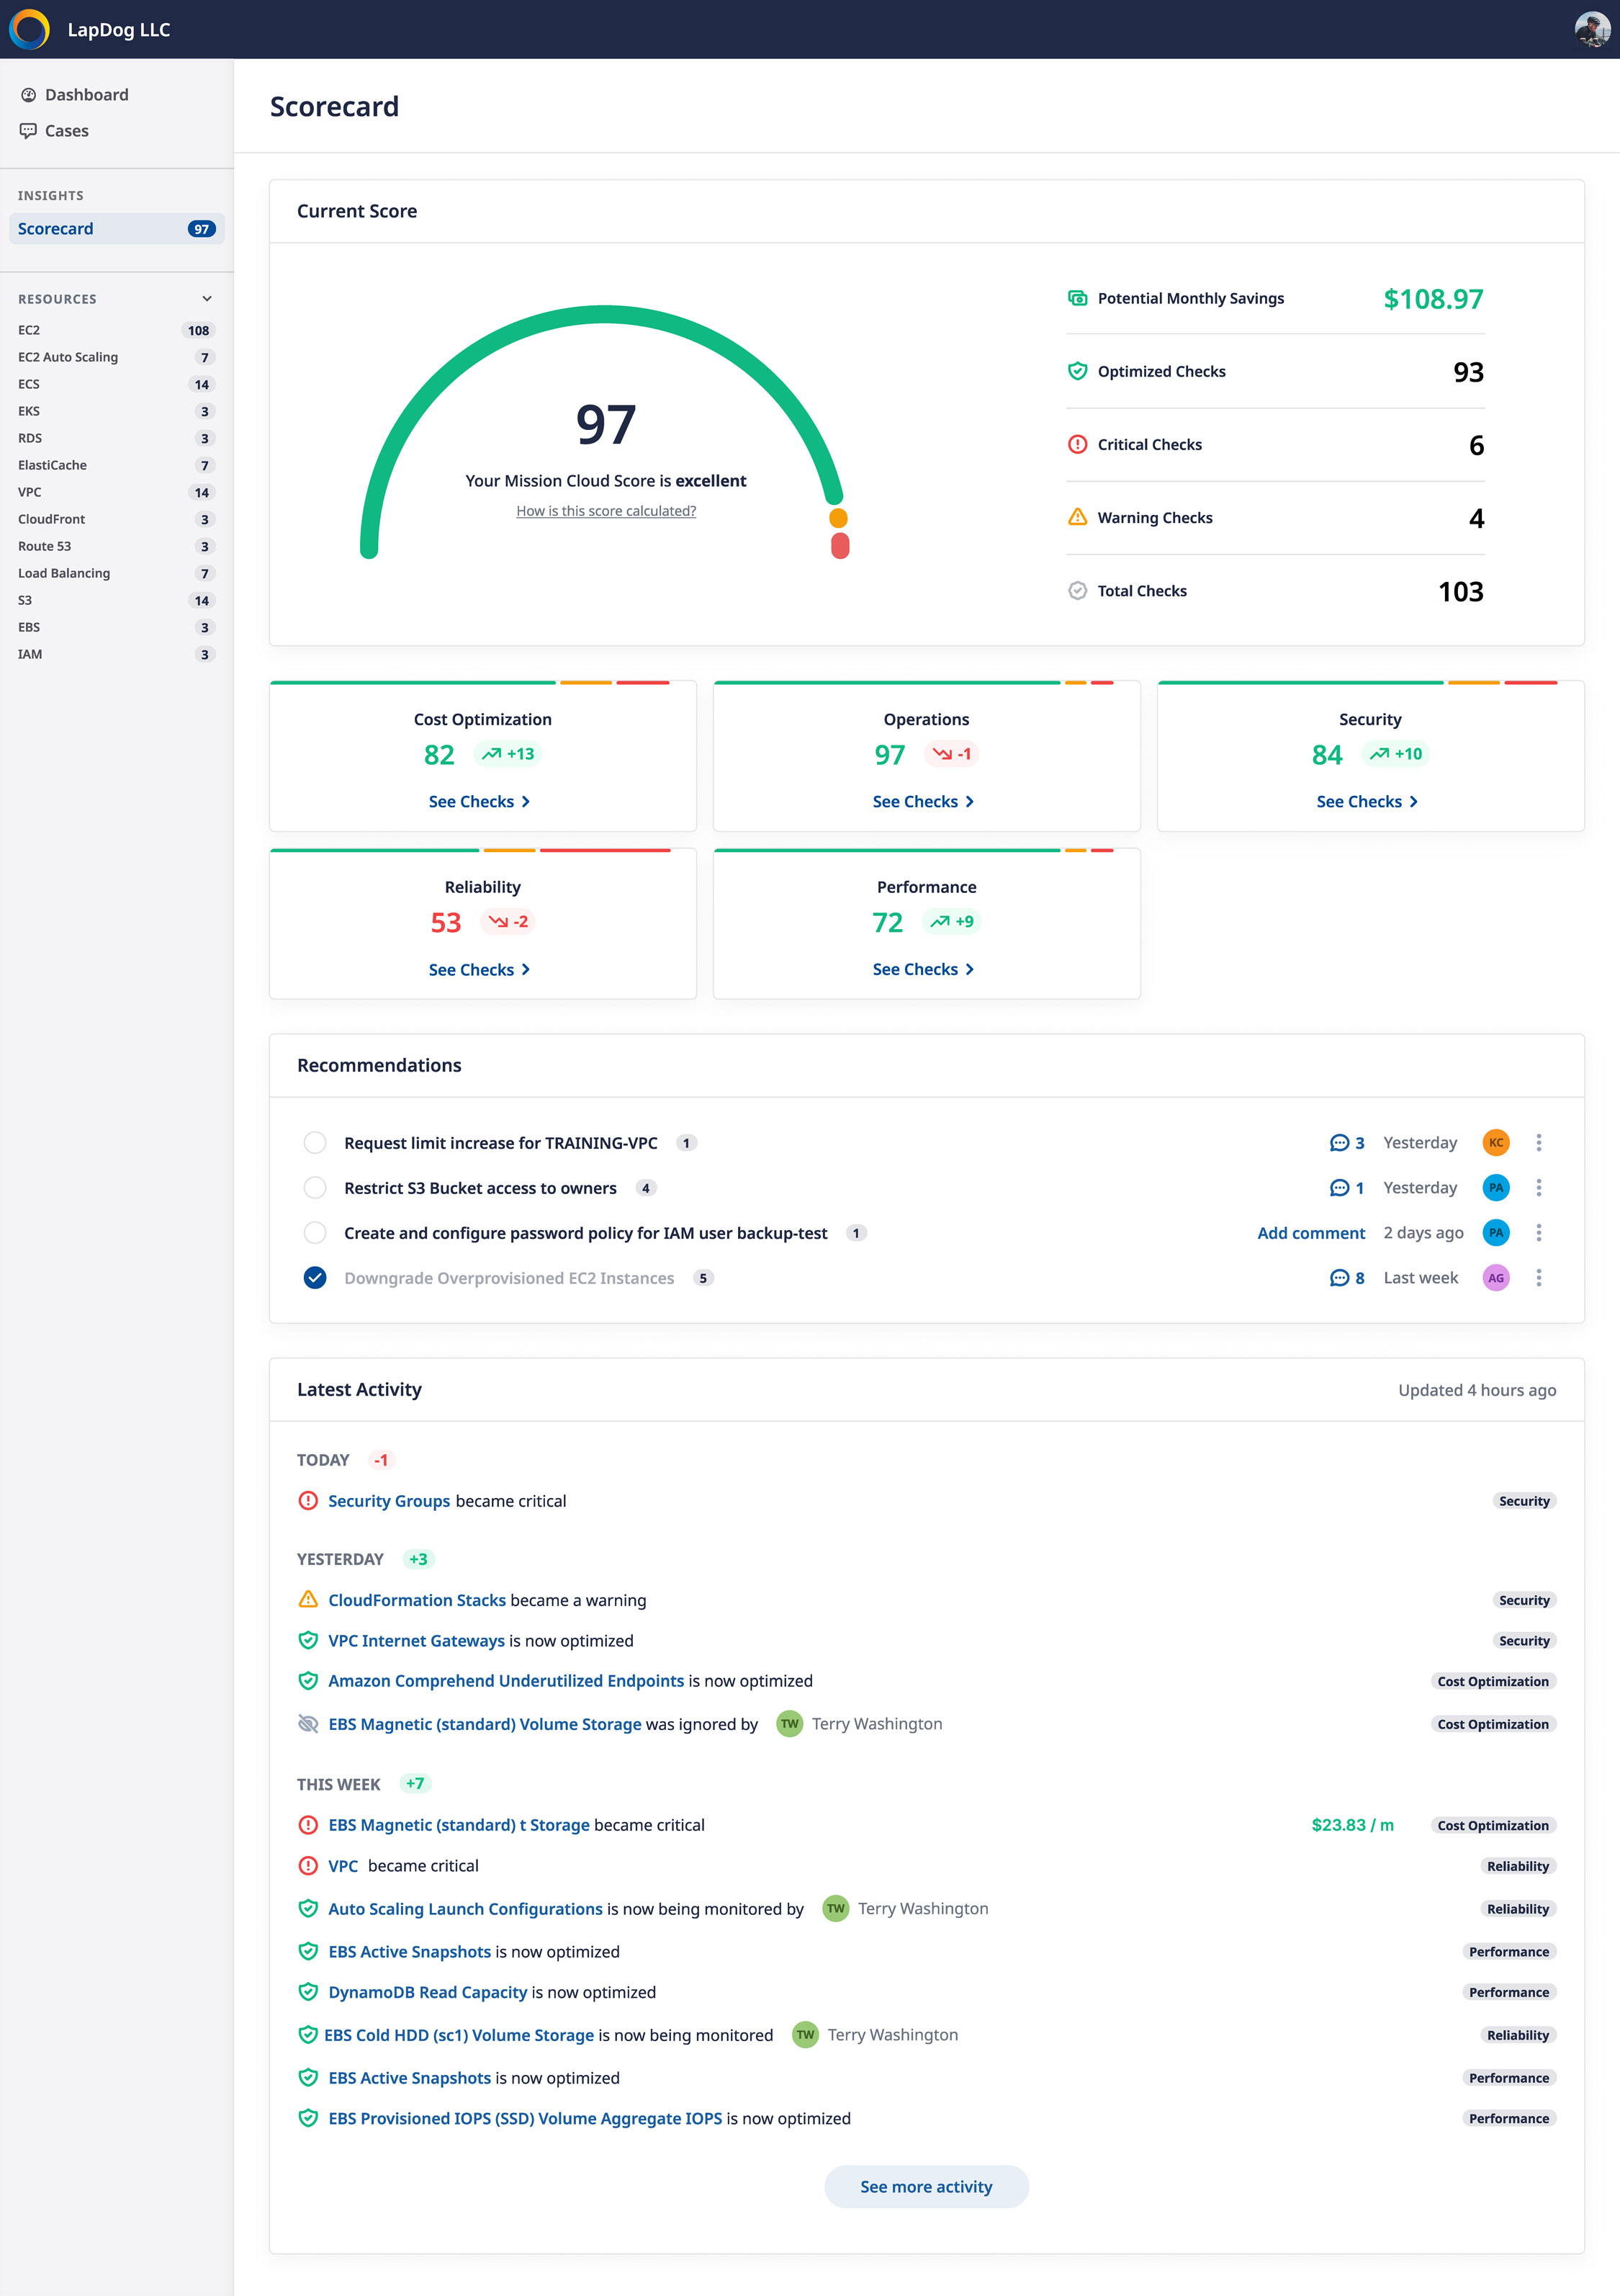This screenshot has height=2296, width=1620.
Task: Uncheck Downgrade Overprovisioned EC2 Instances
Action: (315, 1278)
